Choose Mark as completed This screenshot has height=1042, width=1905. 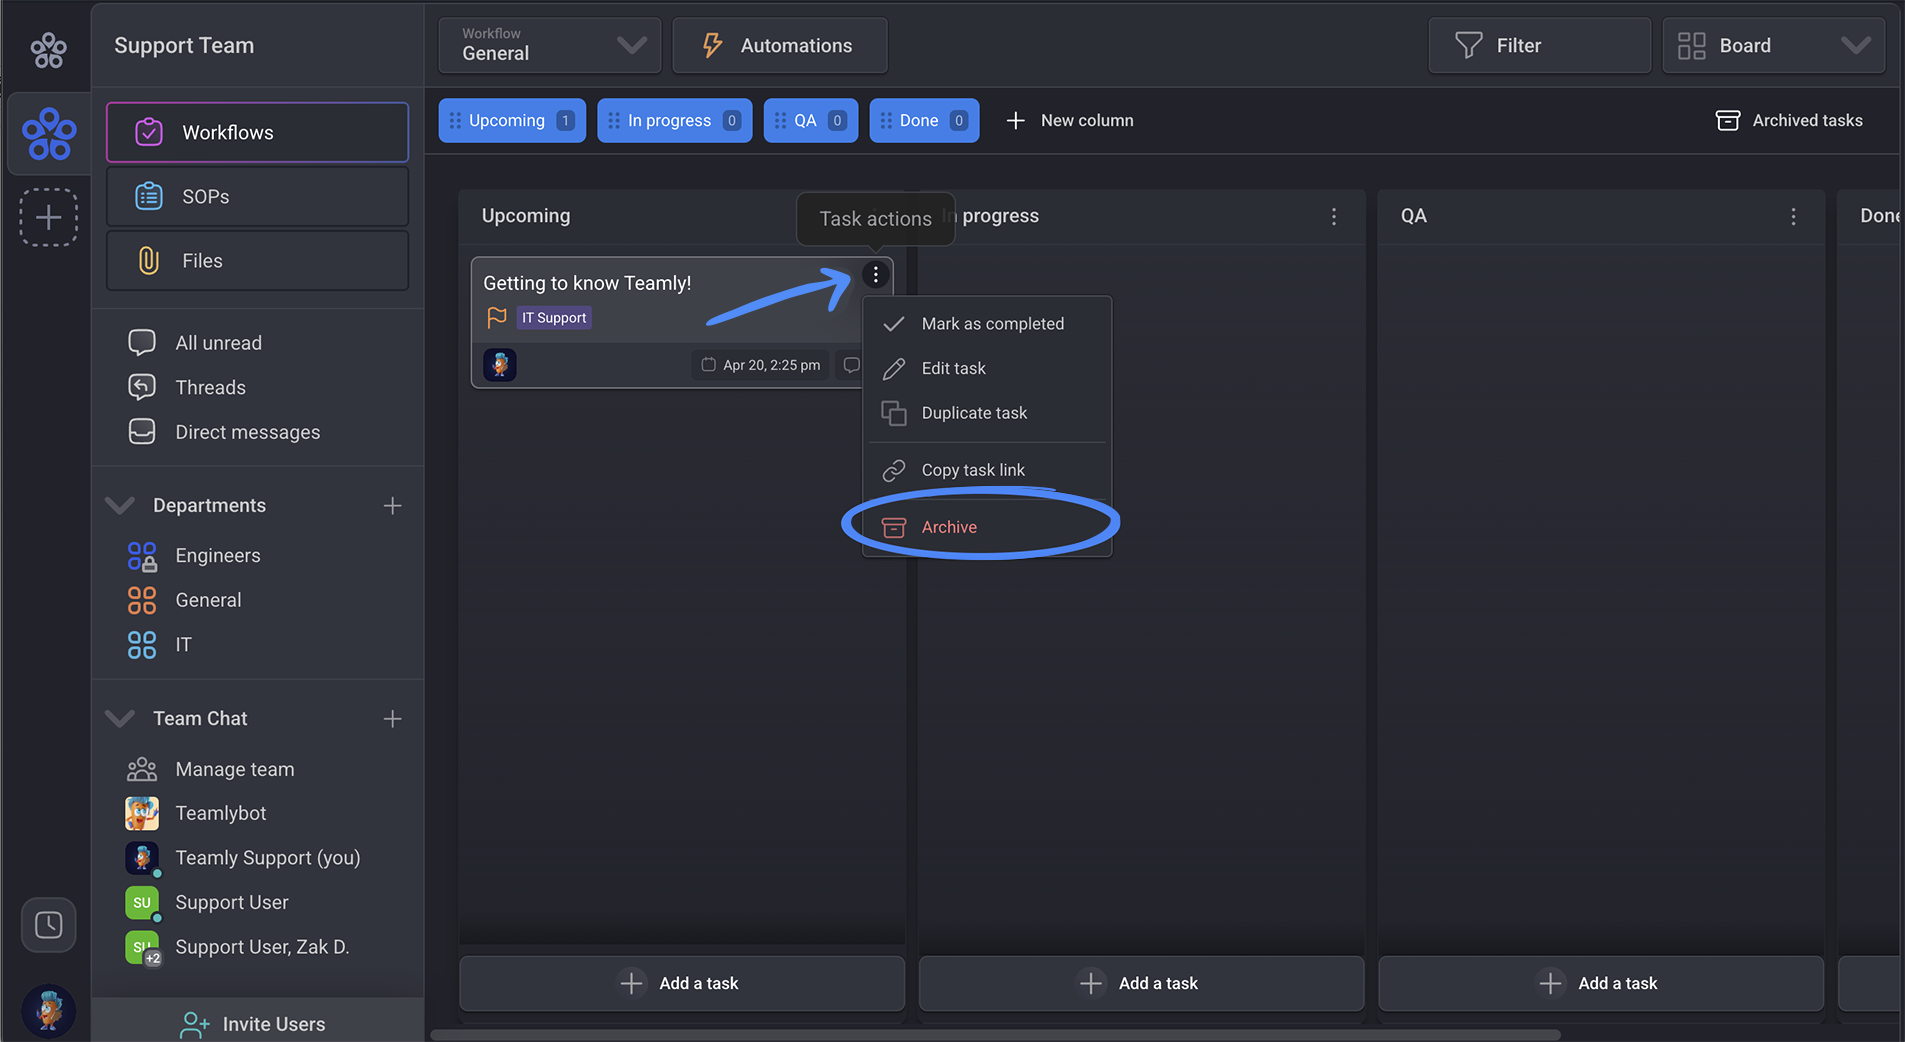[987, 324]
